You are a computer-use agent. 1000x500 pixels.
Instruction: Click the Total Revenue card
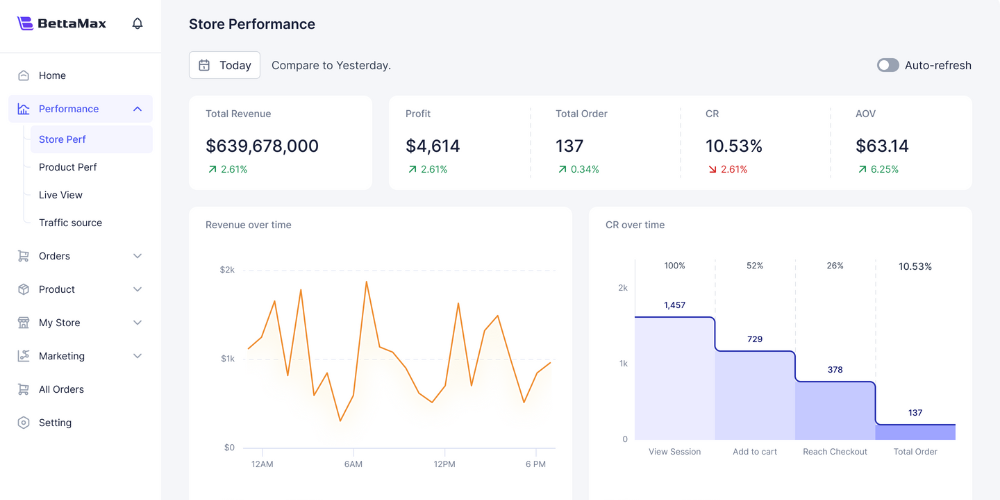280,143
